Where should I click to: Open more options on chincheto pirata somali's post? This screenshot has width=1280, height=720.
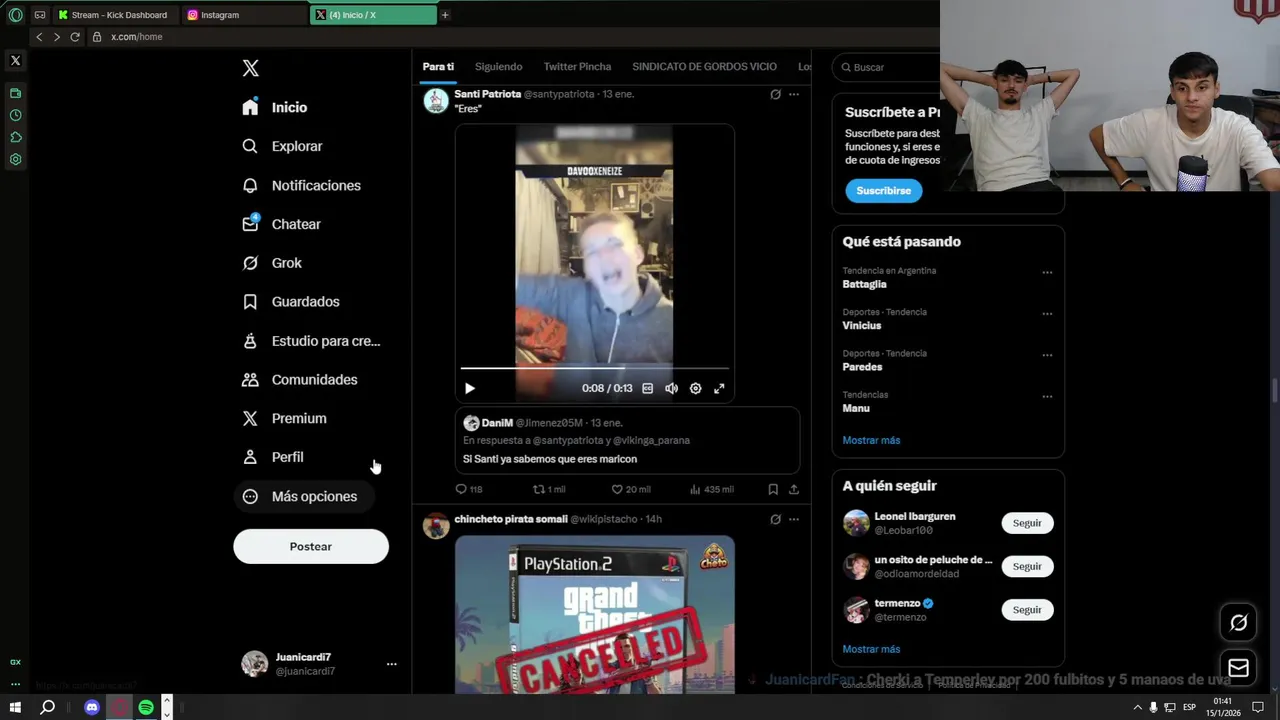point(794,519)
